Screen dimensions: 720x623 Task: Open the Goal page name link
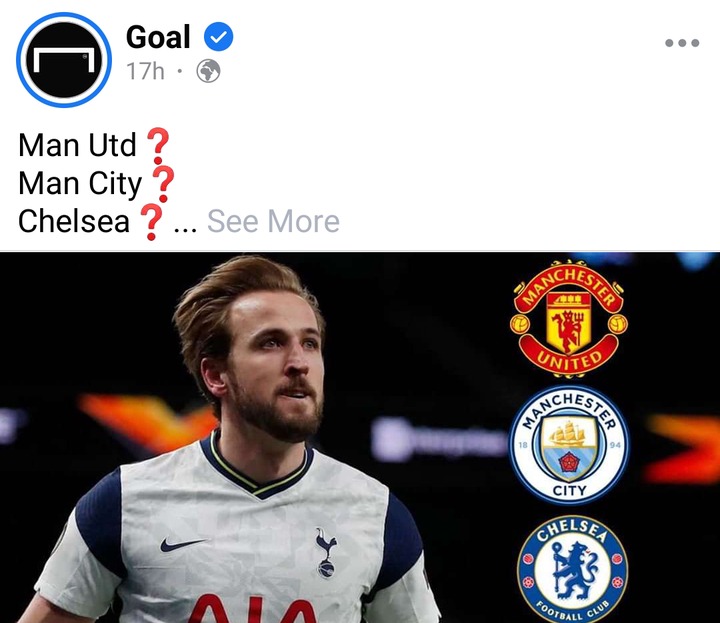[158, 37]
